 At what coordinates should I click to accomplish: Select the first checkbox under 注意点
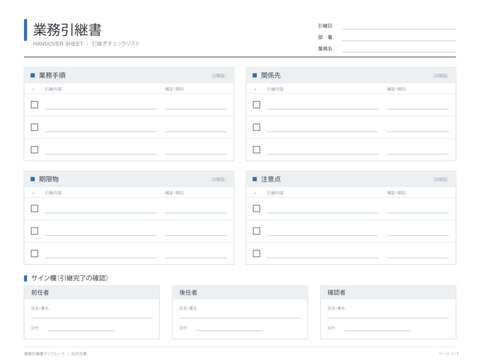[256, 208]
